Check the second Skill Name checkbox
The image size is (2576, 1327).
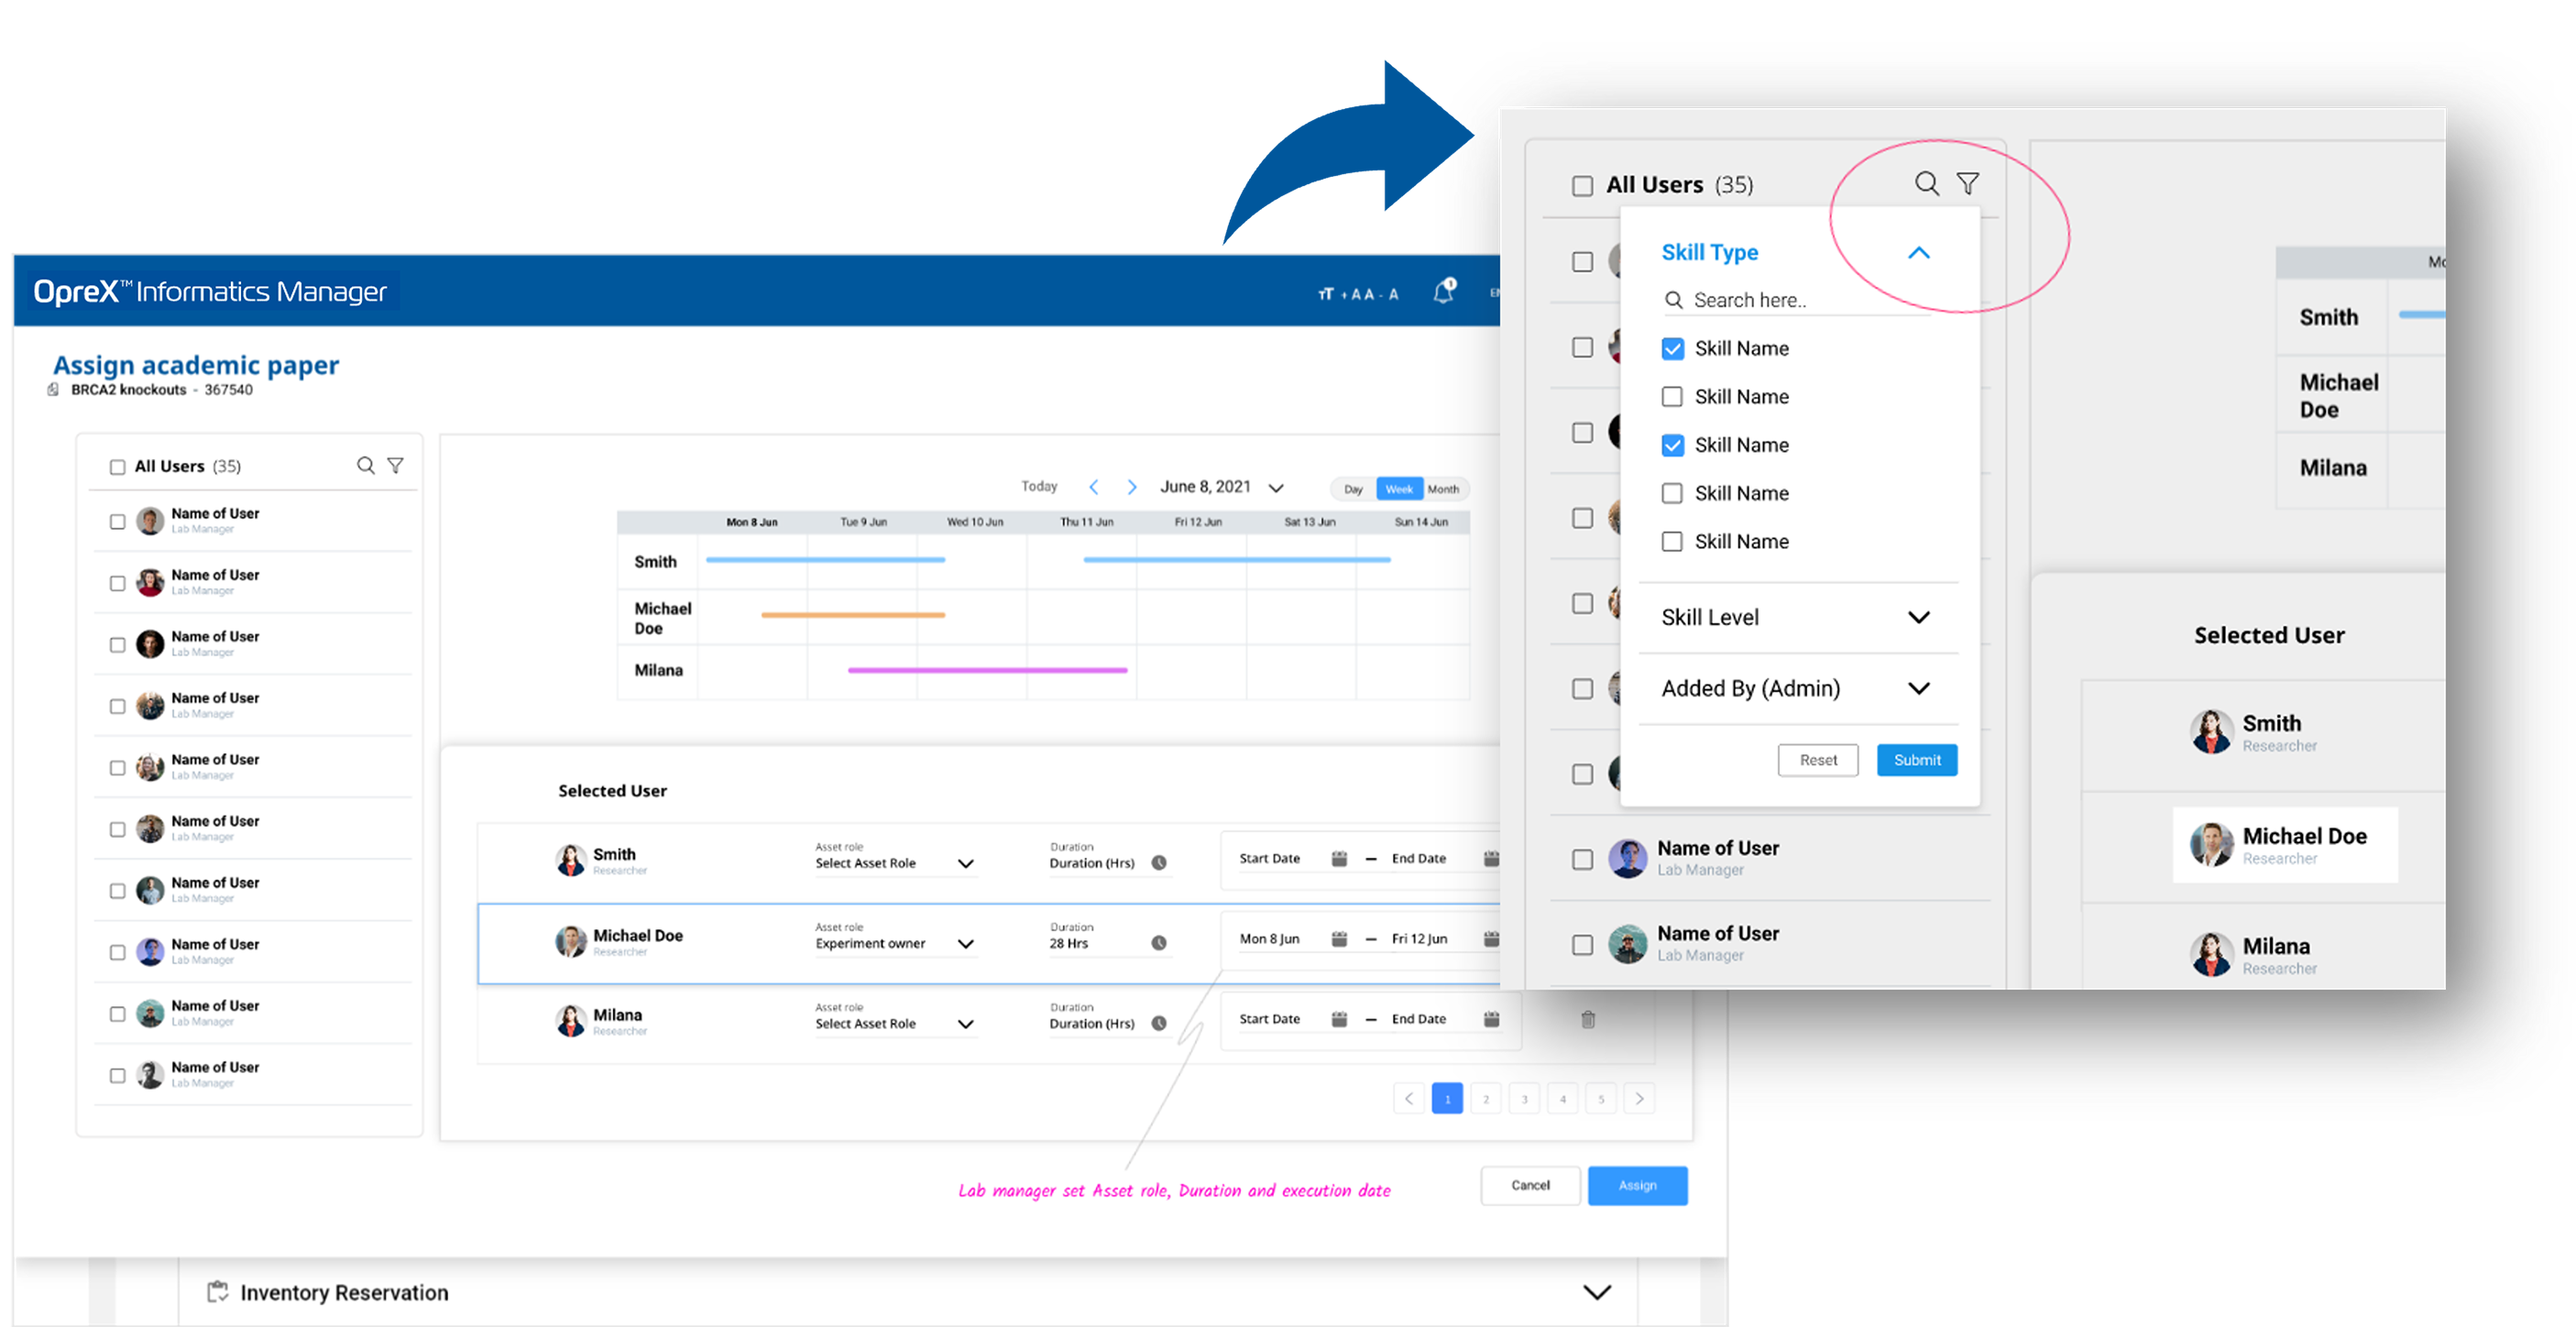pyautogui.click(x=1672, y=397)
